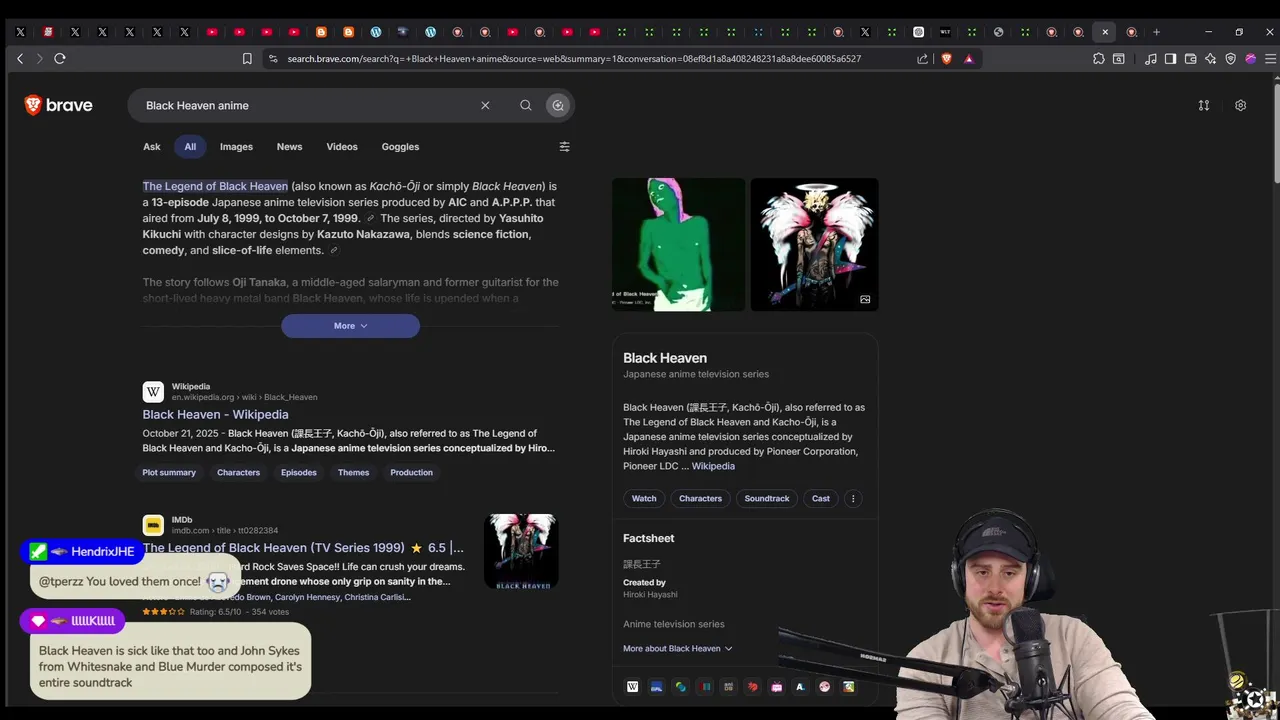
Task: Bookmark this page using the bookmark icon
Action: tap(247, 59)
